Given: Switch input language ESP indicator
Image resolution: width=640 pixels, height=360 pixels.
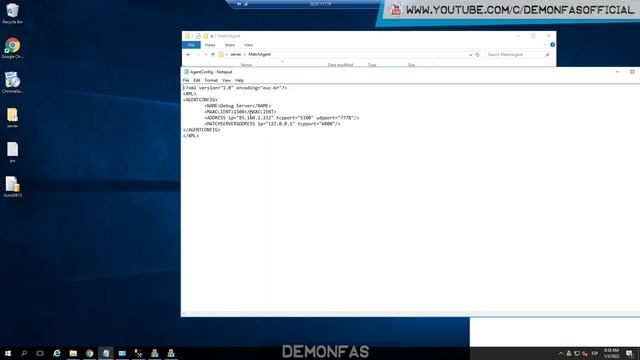Looking at the screenshot, I should pos(595,353).
